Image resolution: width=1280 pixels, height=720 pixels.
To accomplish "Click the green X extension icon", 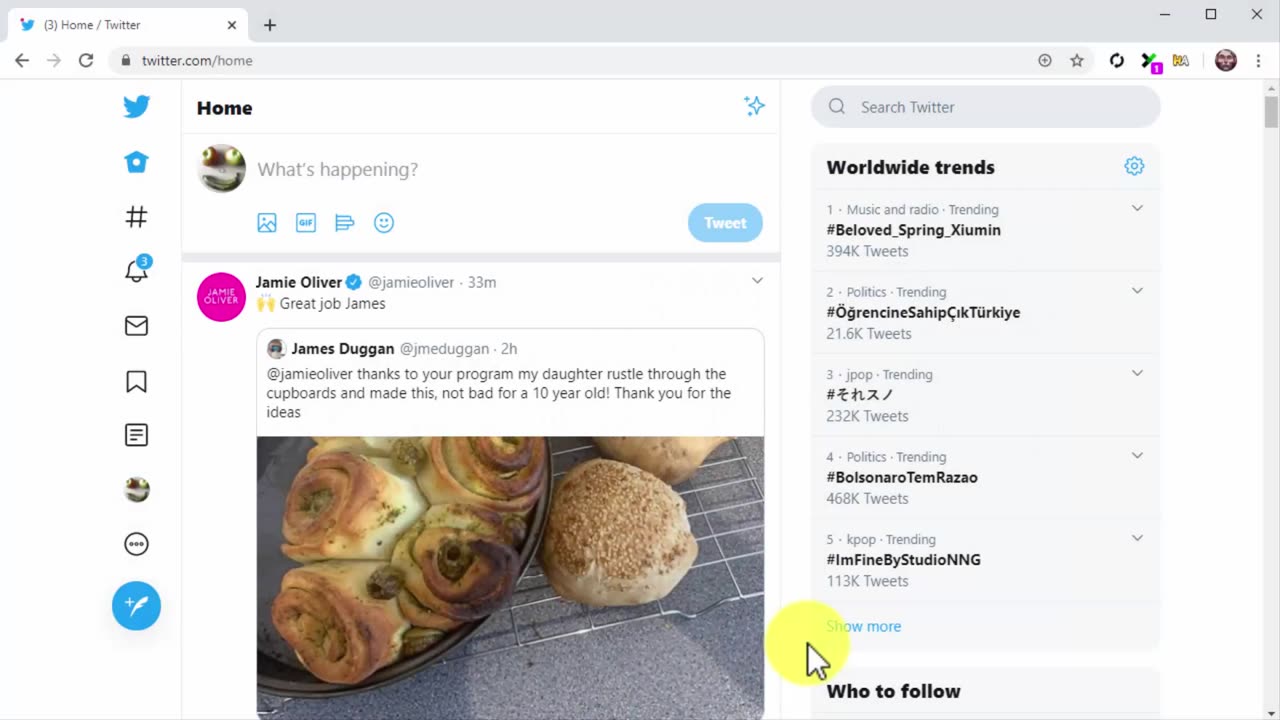I will tap(1150, 61).
